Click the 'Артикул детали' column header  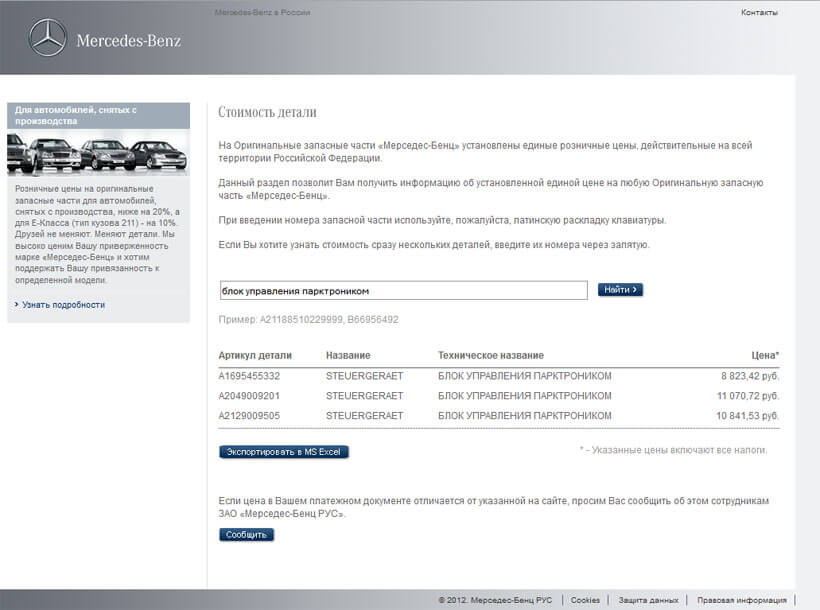point(255,355)
